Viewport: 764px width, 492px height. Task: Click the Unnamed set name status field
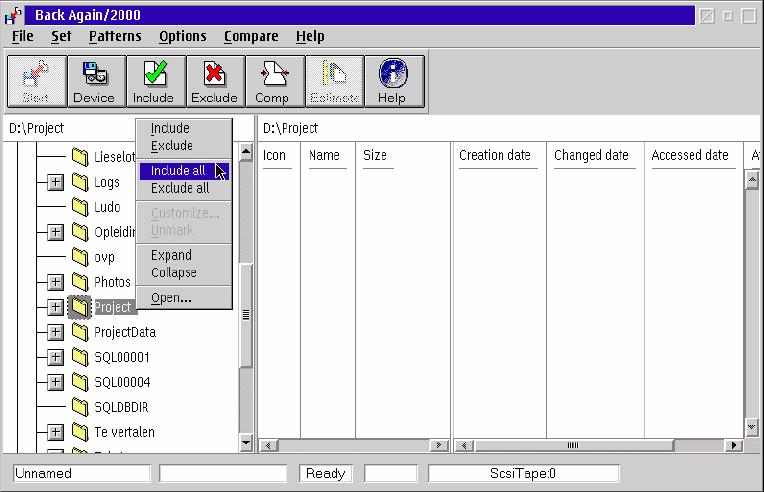pyautogui.click(x=82, y=473)
